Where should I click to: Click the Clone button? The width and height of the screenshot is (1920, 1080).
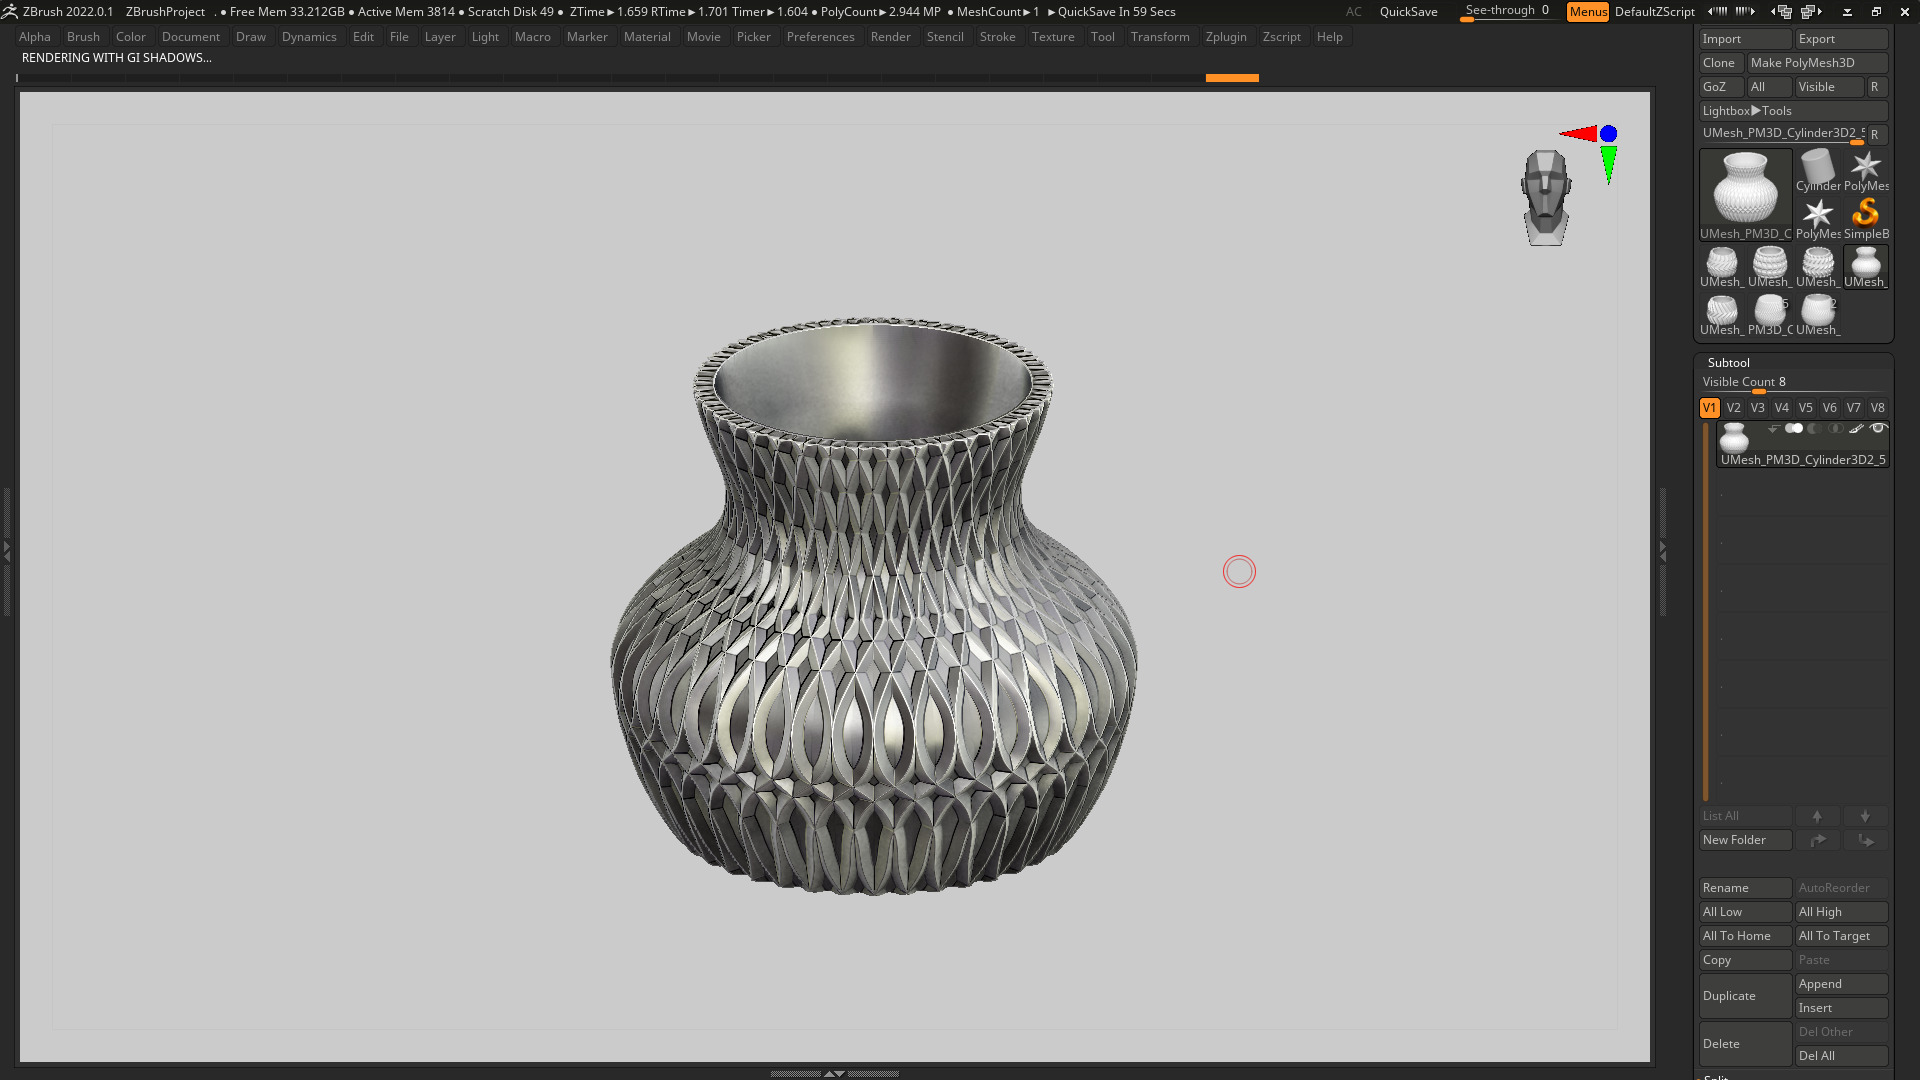coord(1721,63)
